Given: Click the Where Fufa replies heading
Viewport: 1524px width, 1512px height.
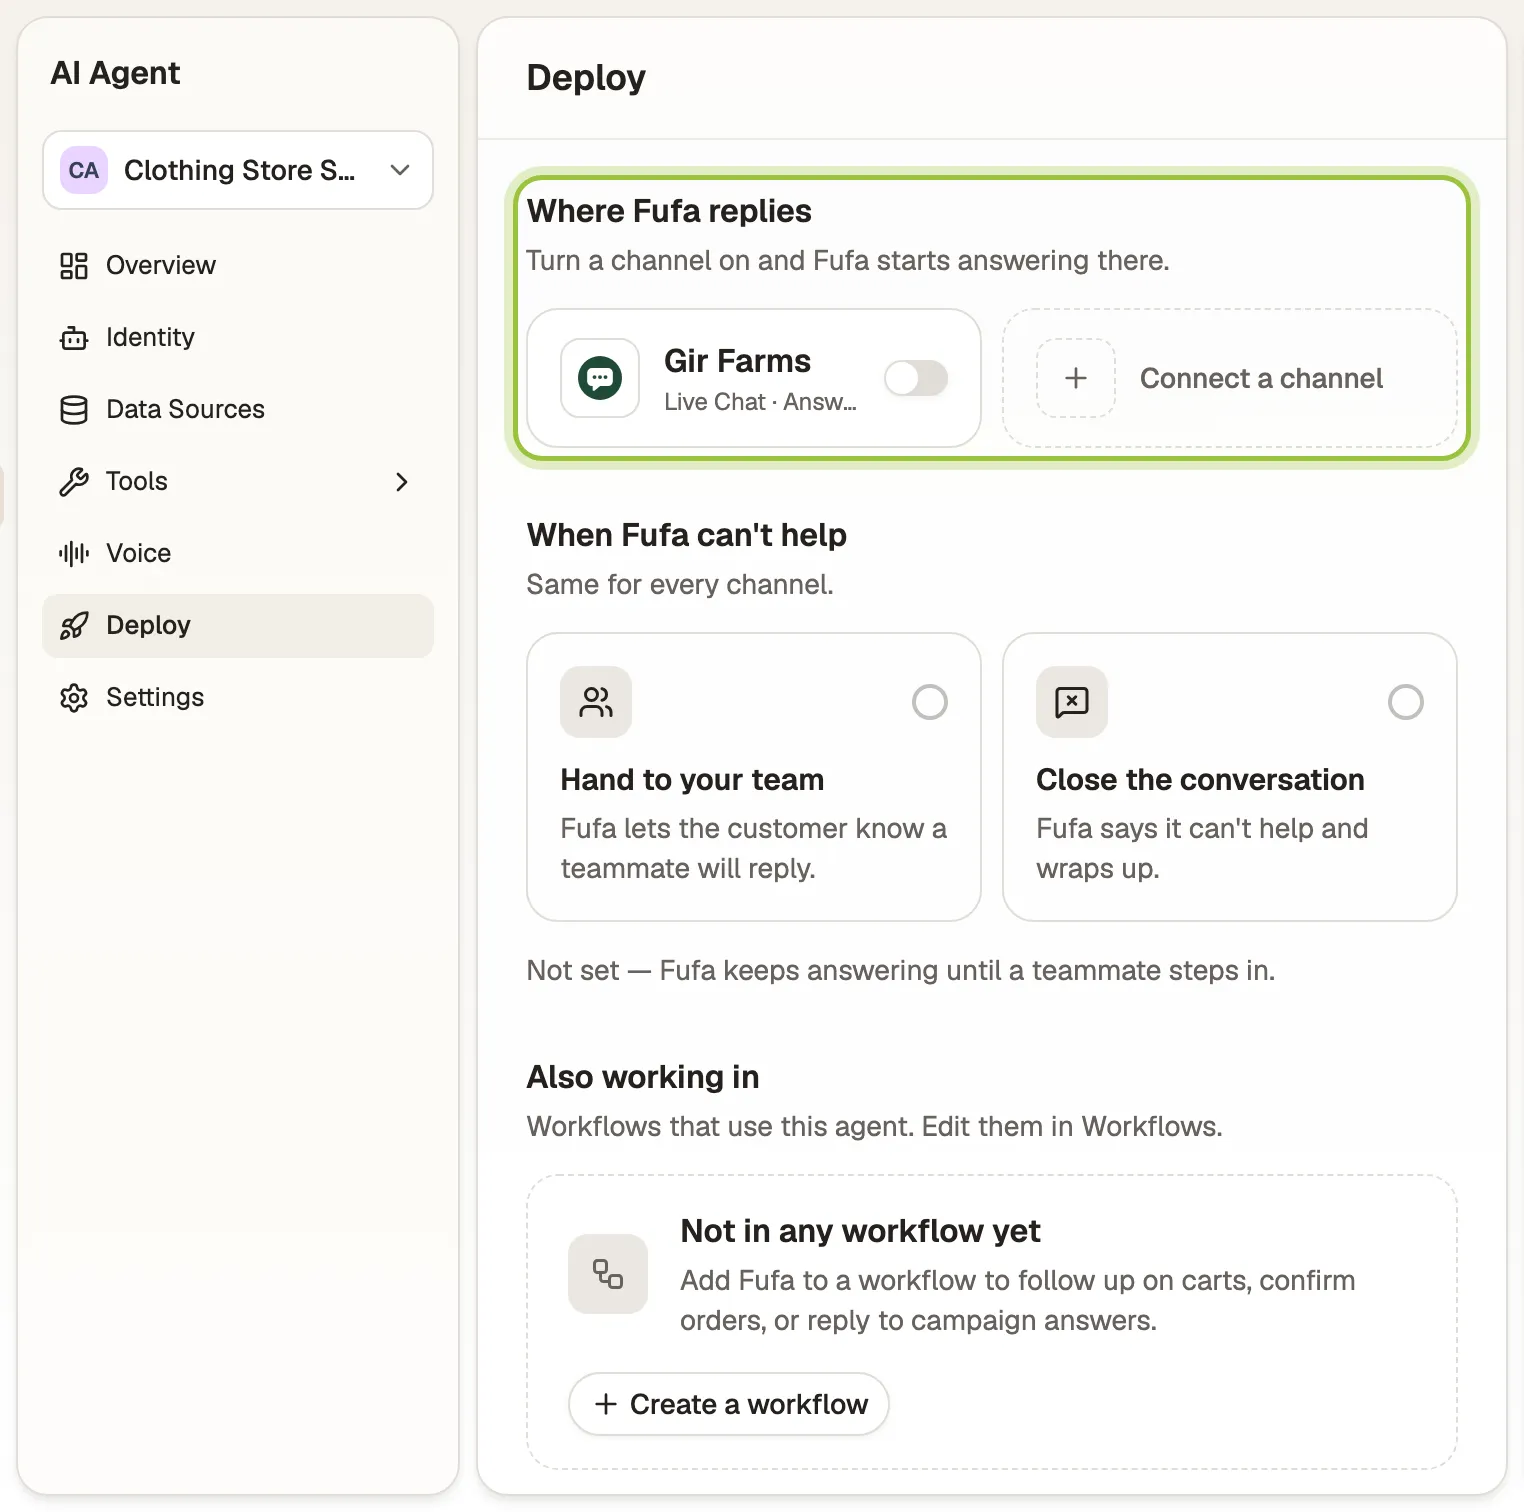Looking at the screenshot, I should point(670,211).
